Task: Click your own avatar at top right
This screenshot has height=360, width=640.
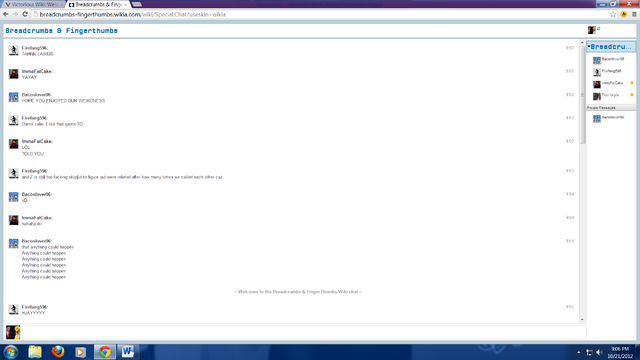Action: [x=591, y=30]
